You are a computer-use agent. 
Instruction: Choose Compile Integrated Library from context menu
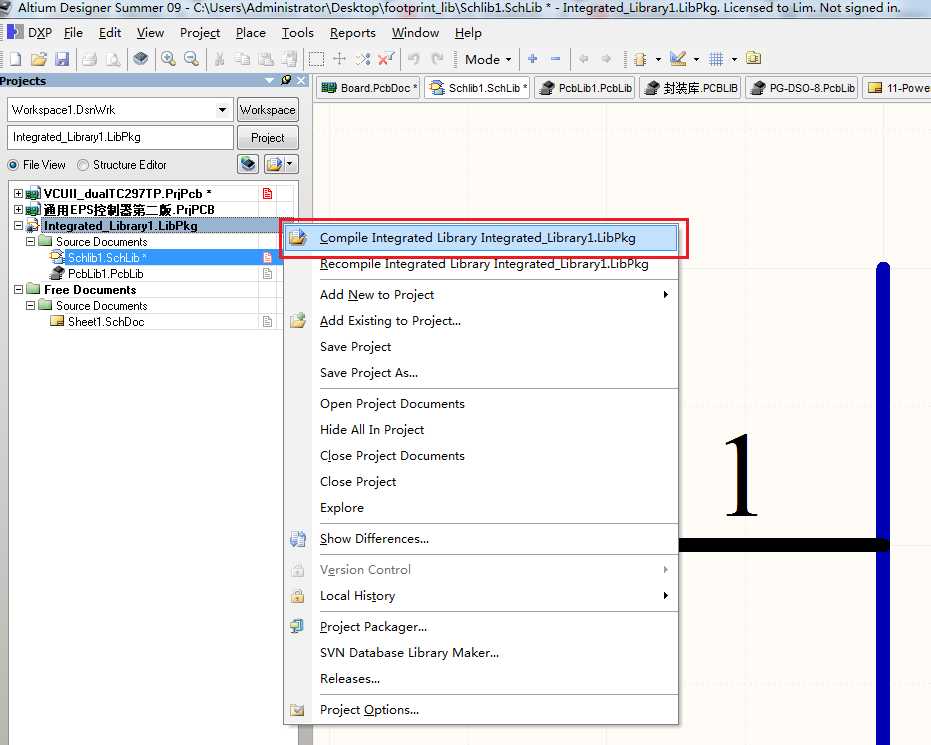pyautogui.click(x=482, y=237)
